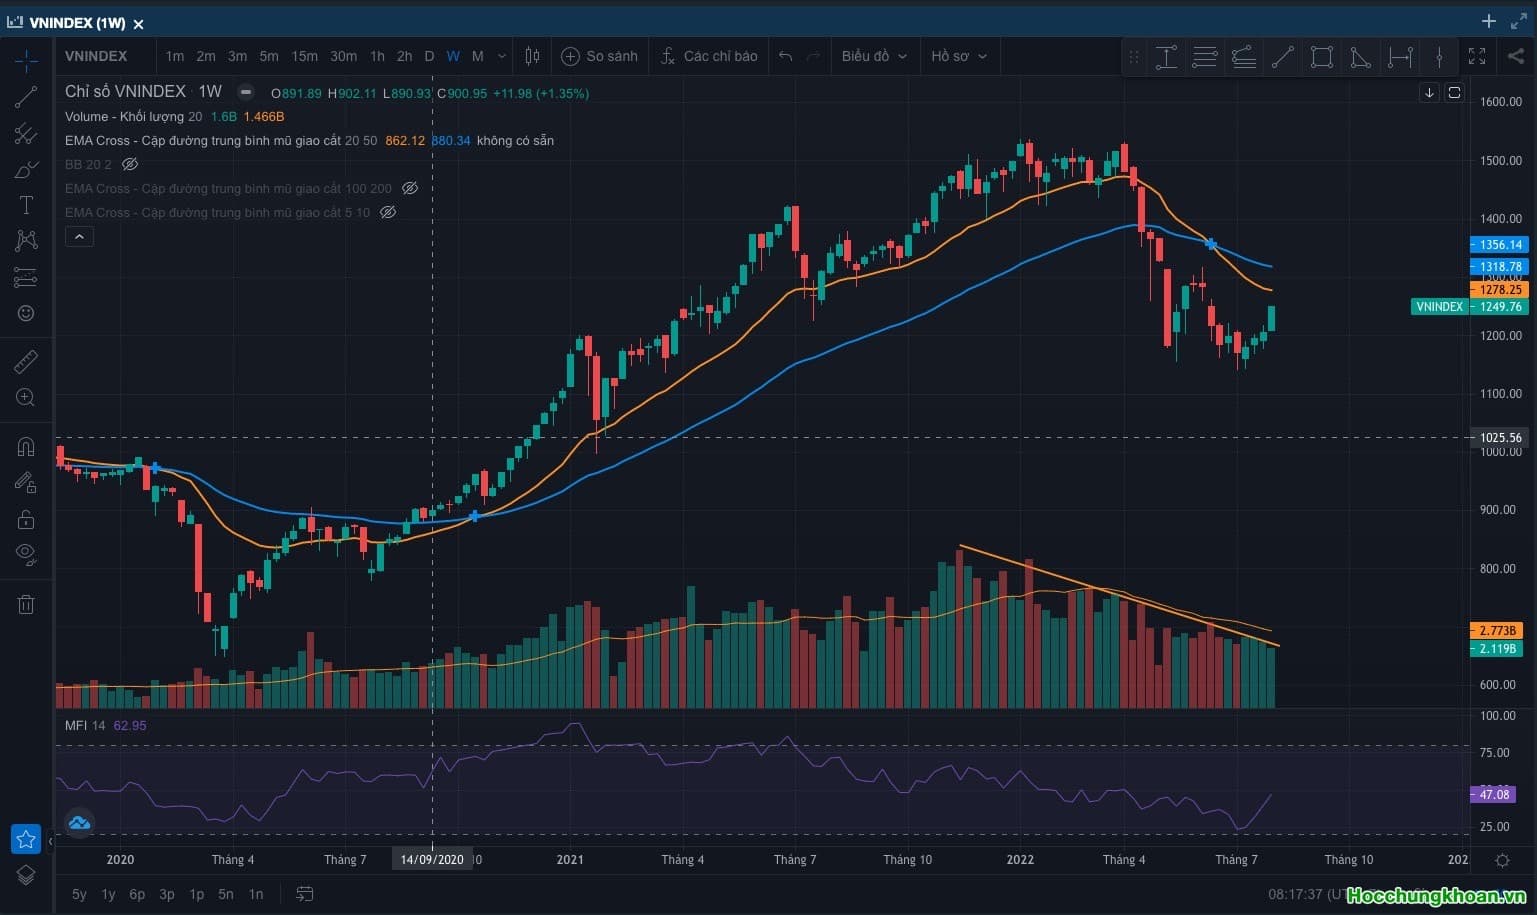Screen dimensions: 1537x915
Task: Select the Text annotation tool
Action: click(26, 205)
